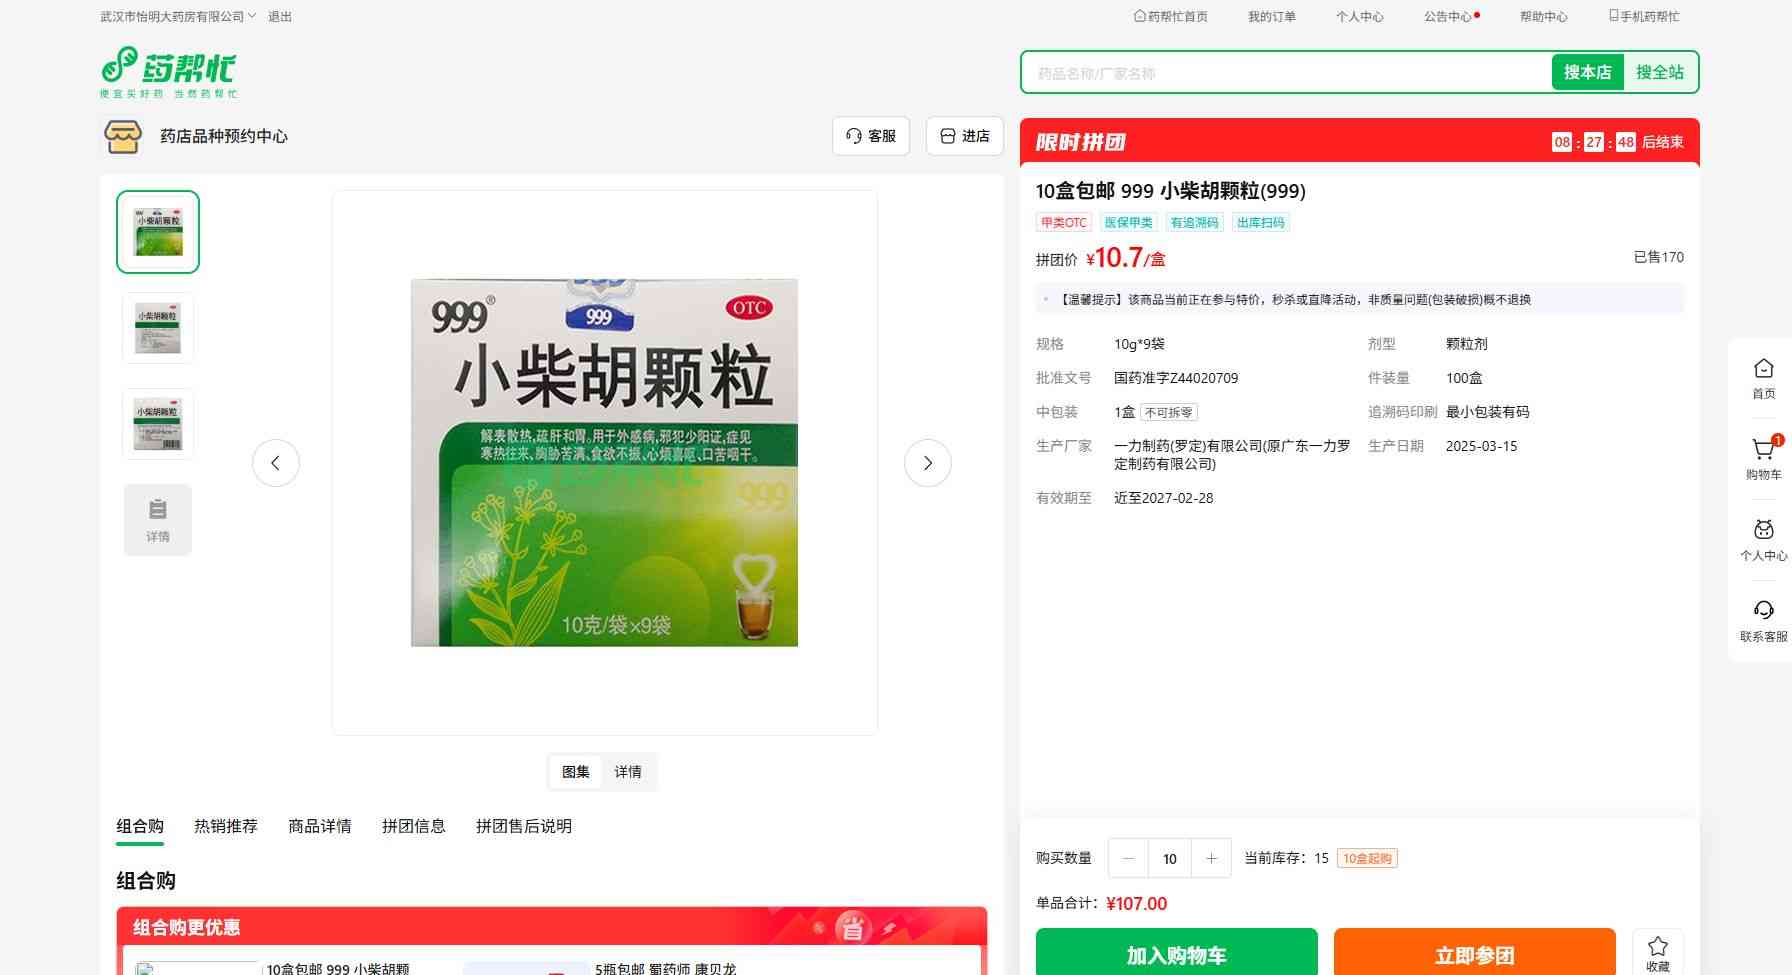Click the 药帮忙 logo
This screenshot has height=975, width=1792.
click(168, 72)
